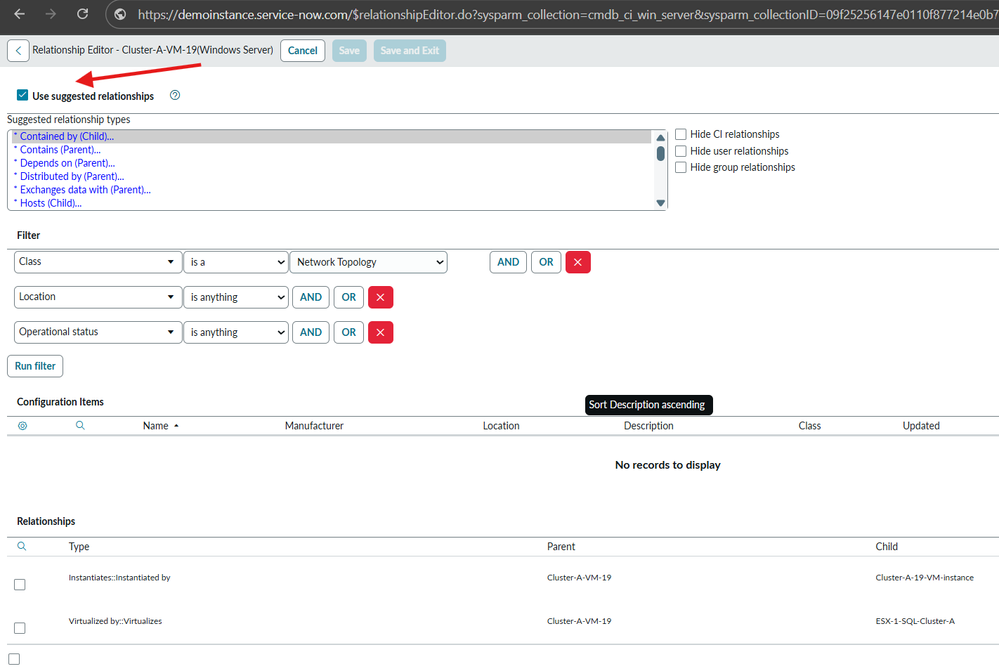Click OR on the Class filter row
999x669 pixels.
[546, 262]
